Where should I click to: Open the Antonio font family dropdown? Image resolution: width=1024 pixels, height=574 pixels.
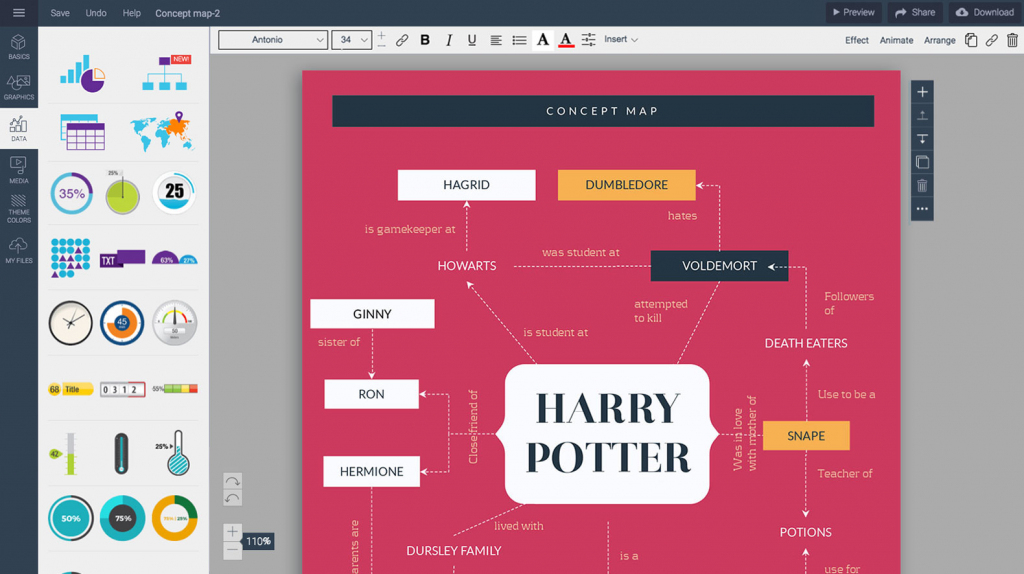click(x=273, y=40)
